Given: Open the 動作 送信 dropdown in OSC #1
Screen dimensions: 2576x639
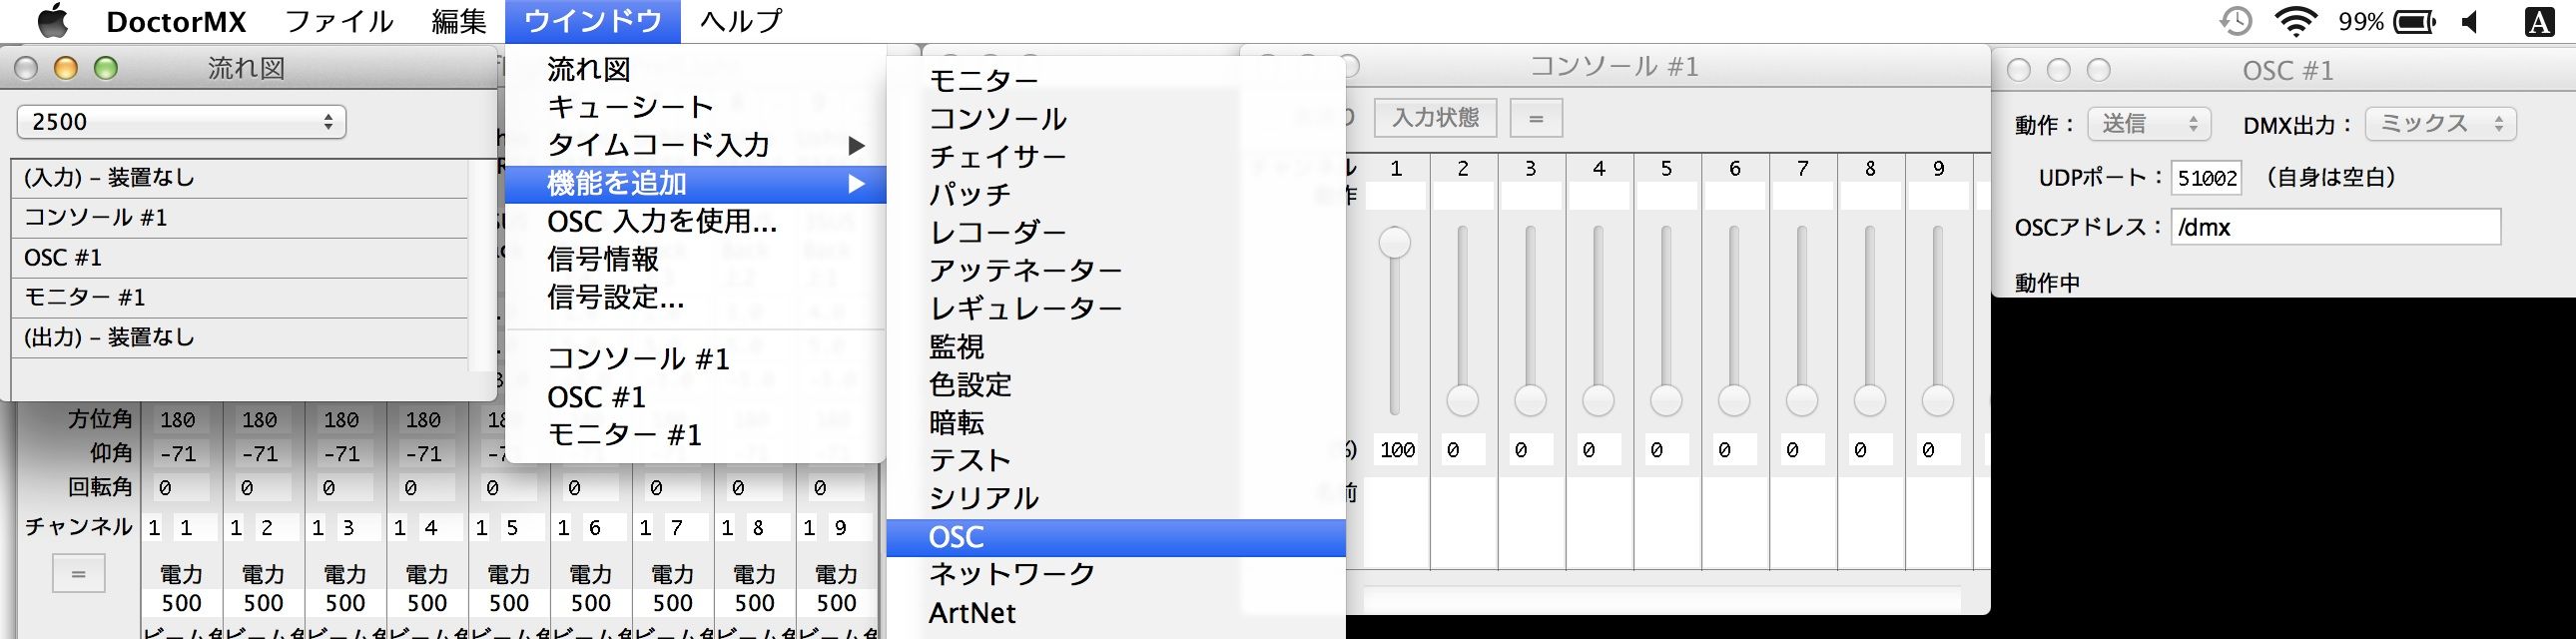Looking at the screenshot, I should pyautogui.click(x=2148, y=124).
